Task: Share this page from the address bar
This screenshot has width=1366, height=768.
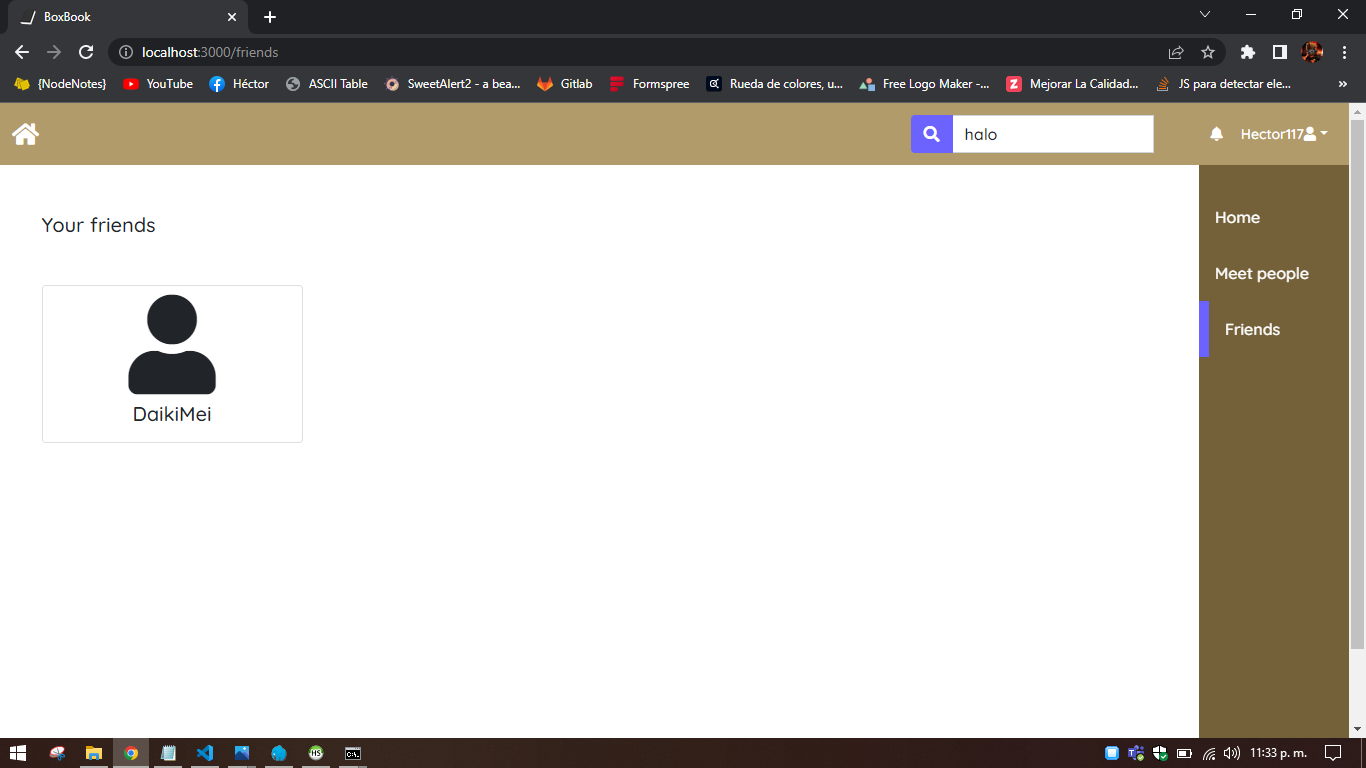Action: 1176,52
